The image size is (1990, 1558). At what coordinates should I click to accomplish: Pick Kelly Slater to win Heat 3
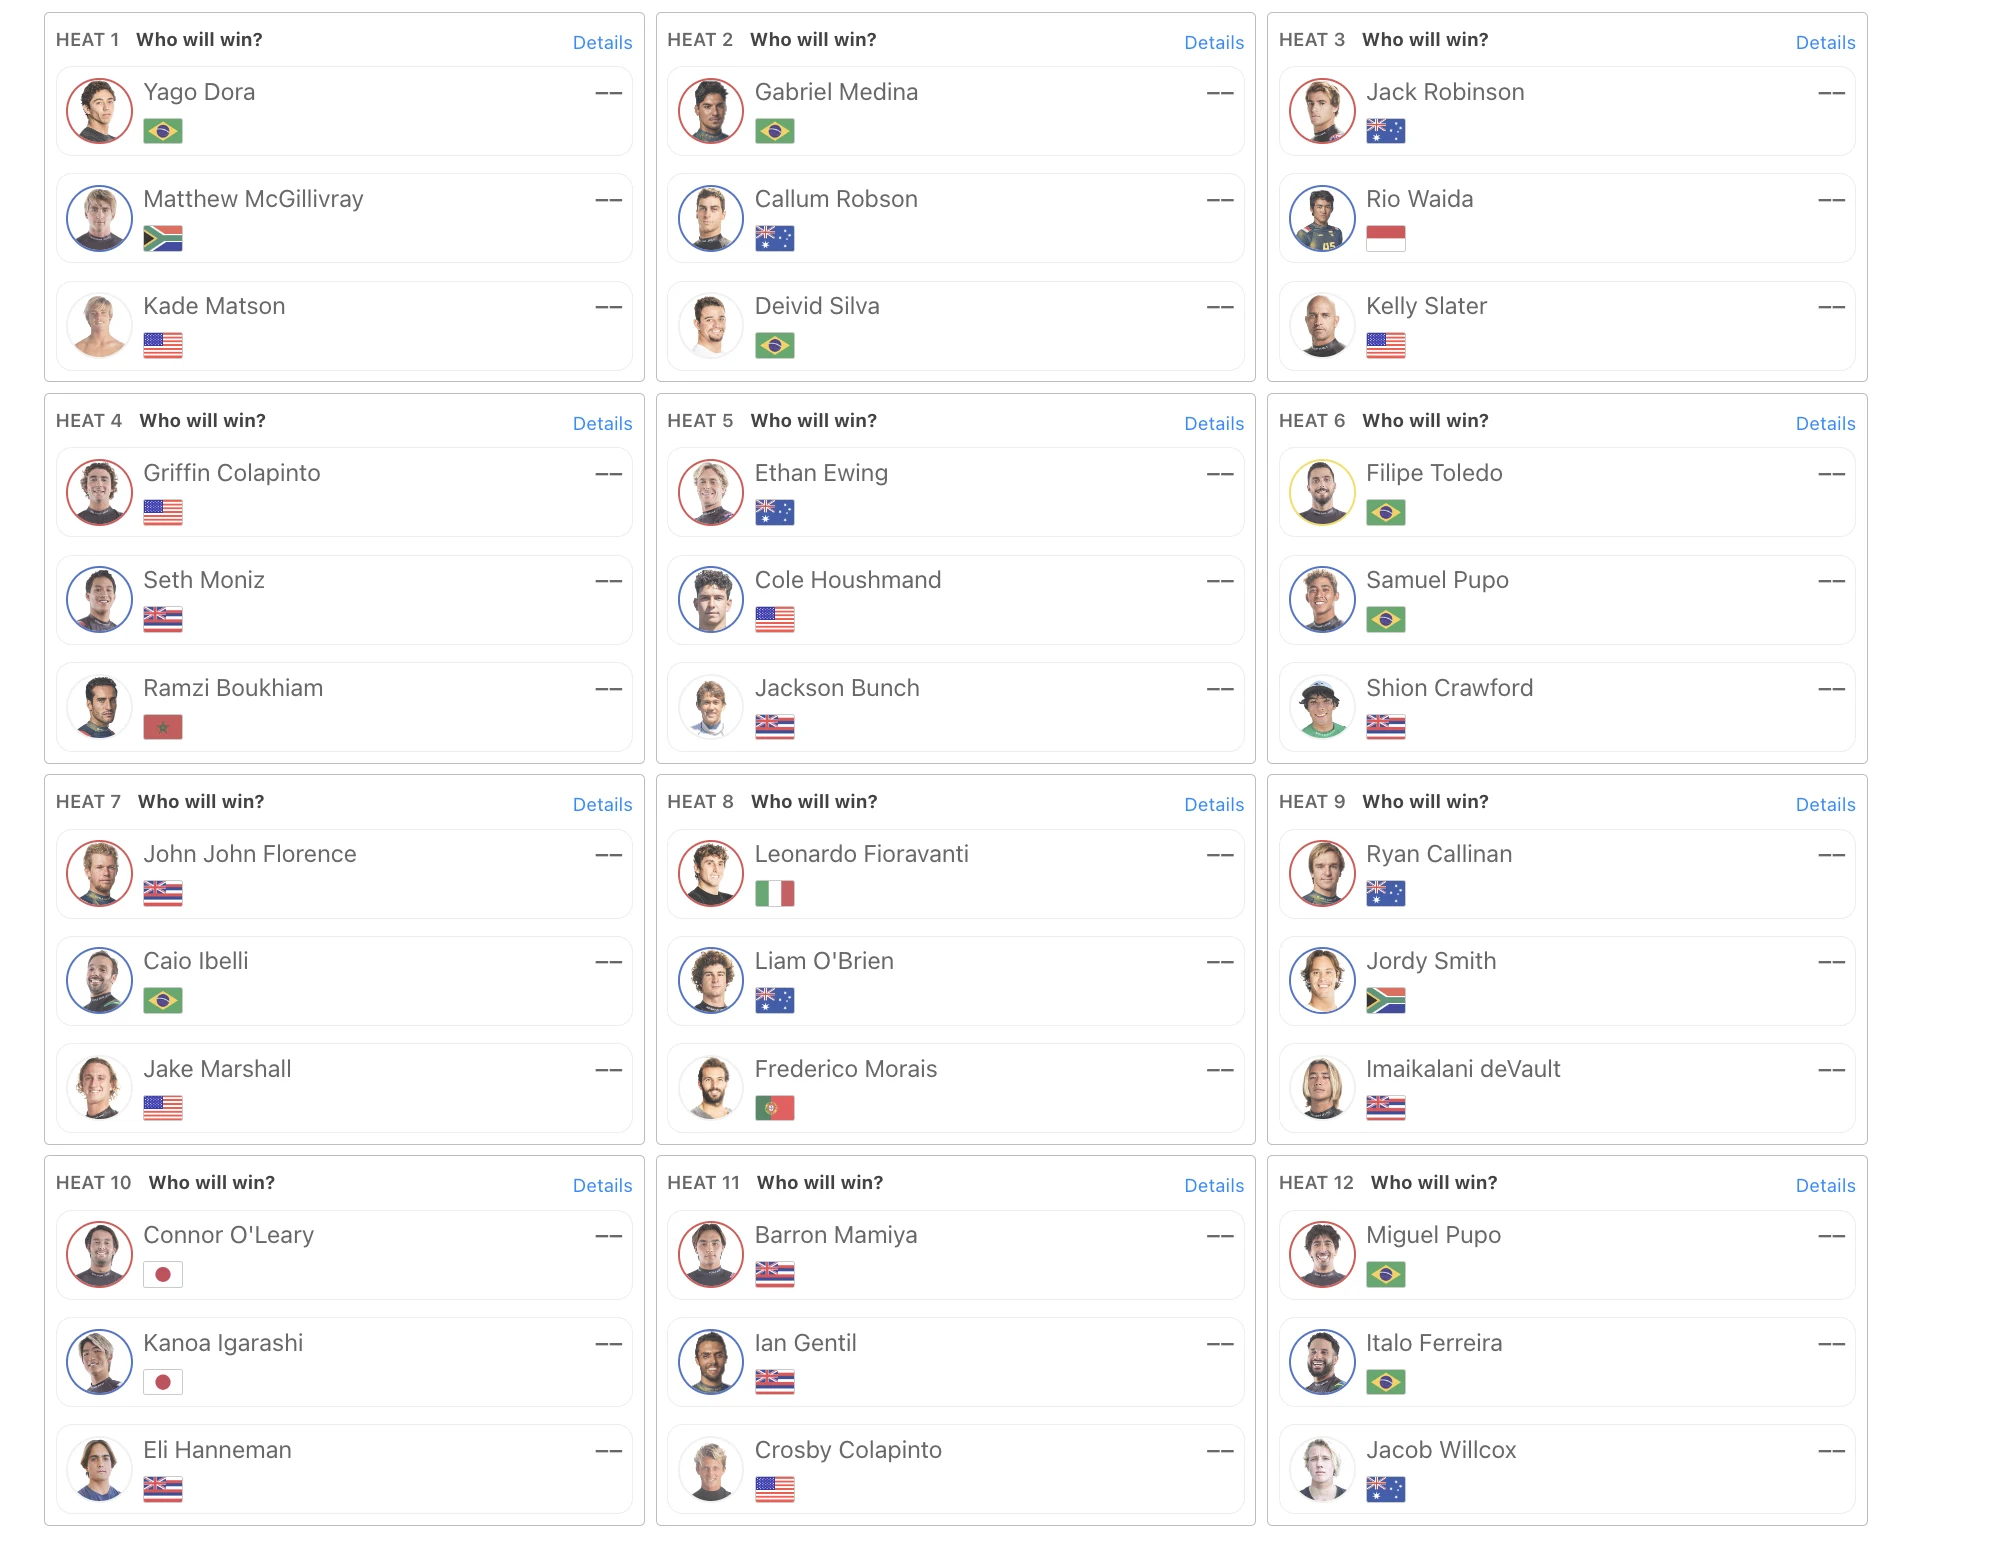coord(1566,326)
